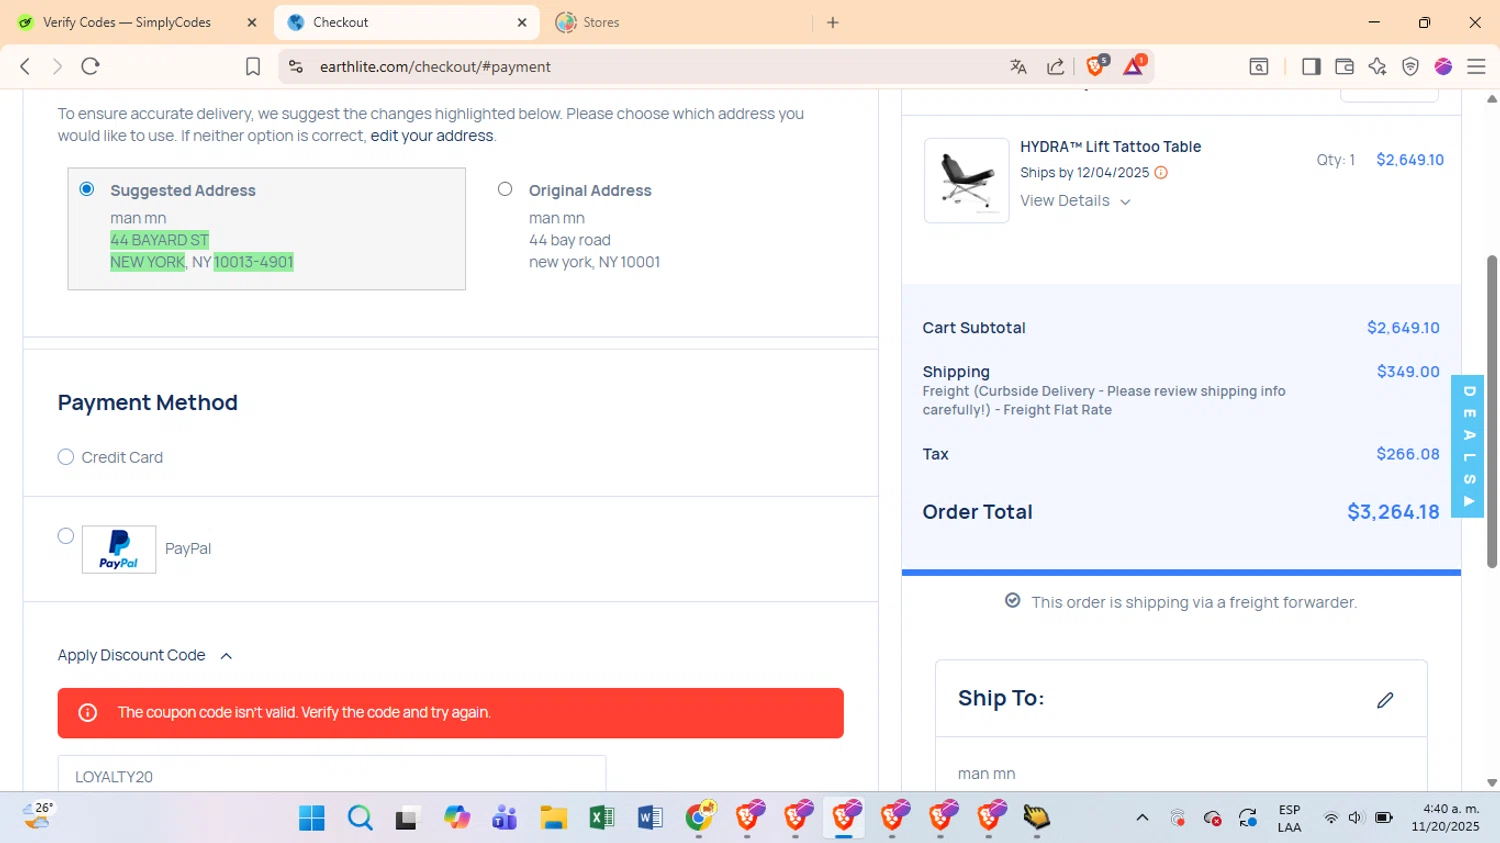Open the DEALS side tab
This screenshot has width=1500, height=843.
click(1468, 446)
